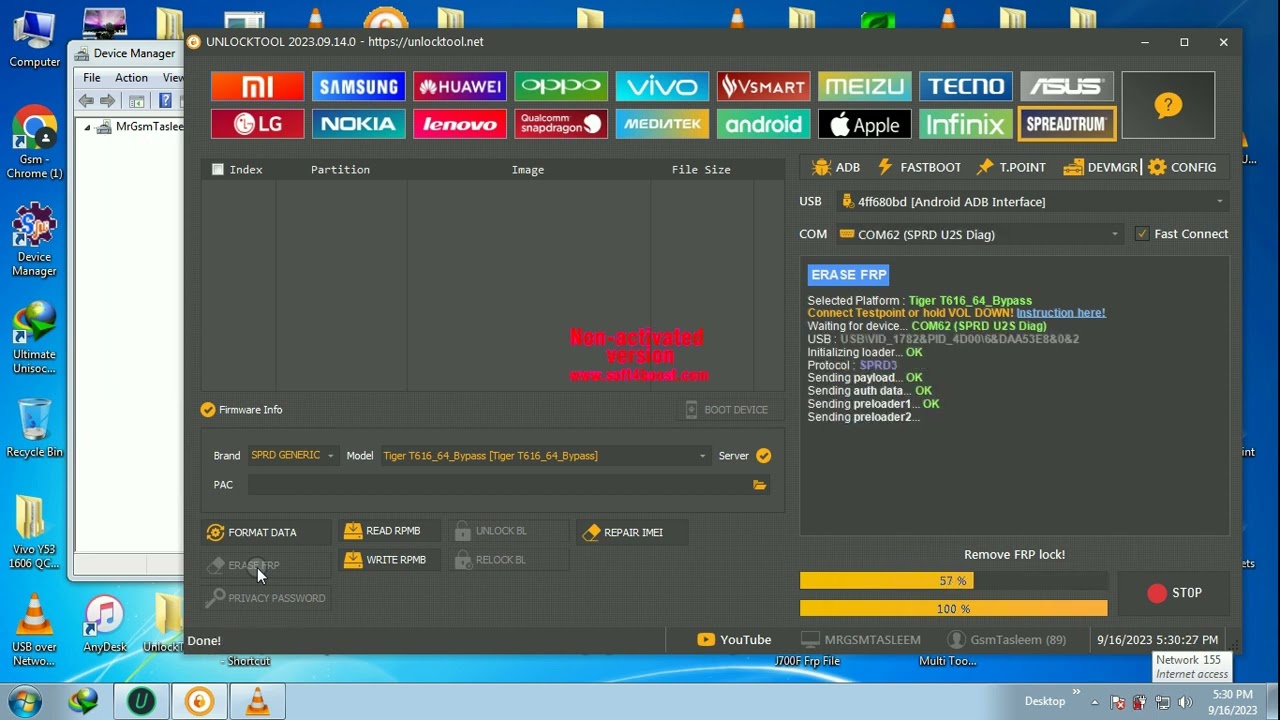The height and width of the screenshot is (720, 1280).
Task: Open the Instruction here link
Action: (1061, 313)
